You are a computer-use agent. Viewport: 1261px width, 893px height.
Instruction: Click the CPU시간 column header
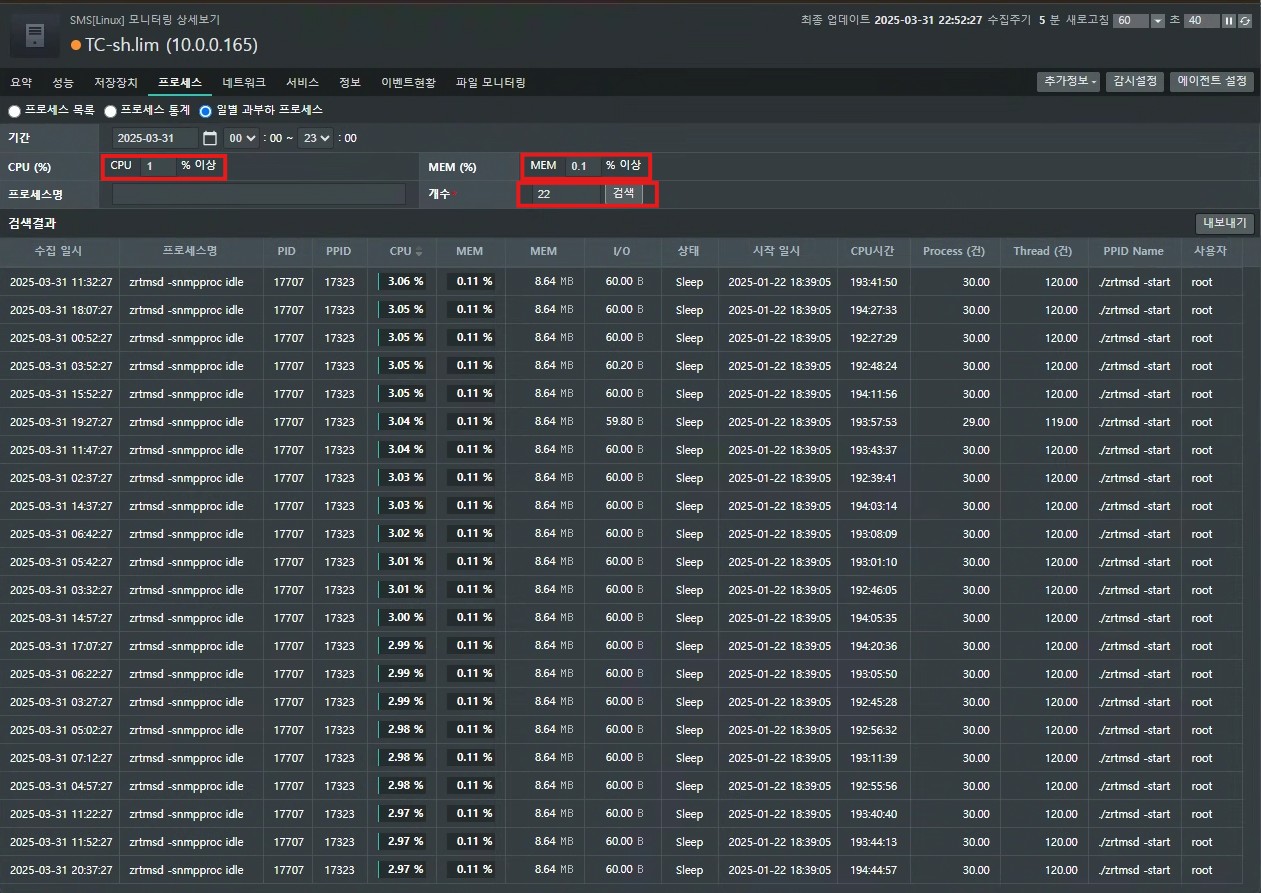tap(872, 251)
